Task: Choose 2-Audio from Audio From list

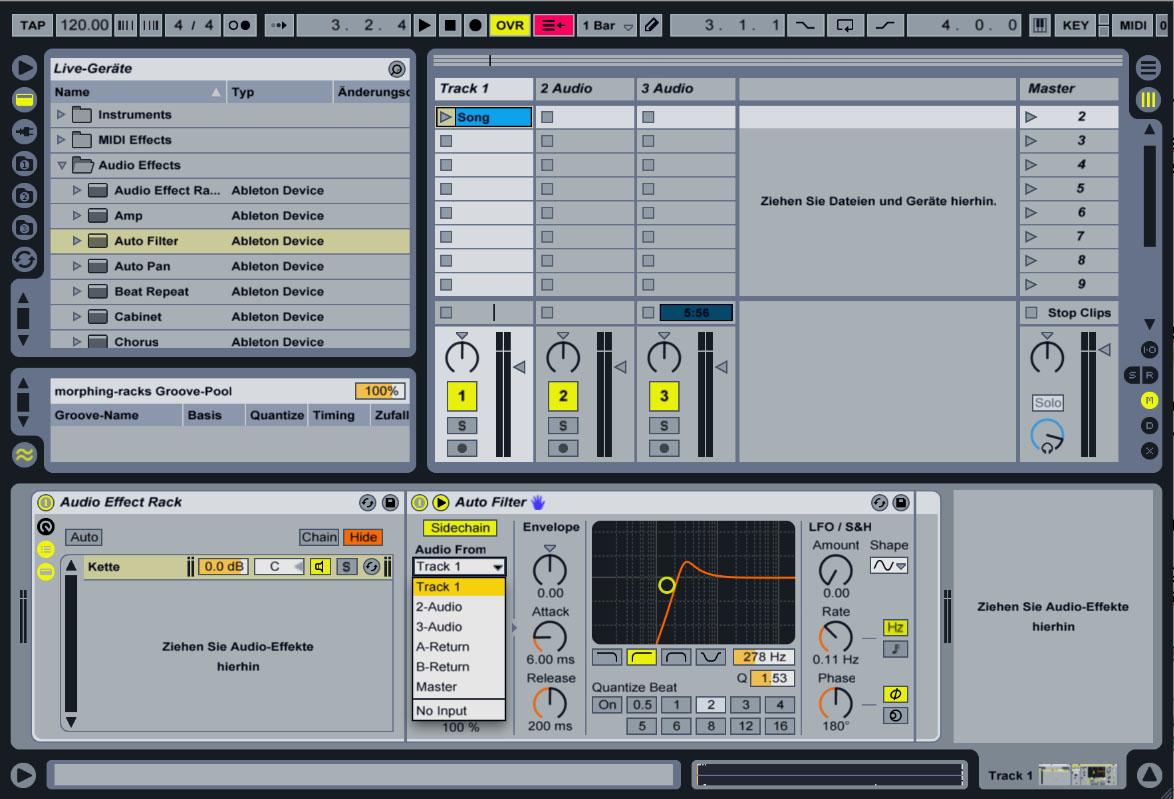Action: pyautogui.click(x=459, y=607)
